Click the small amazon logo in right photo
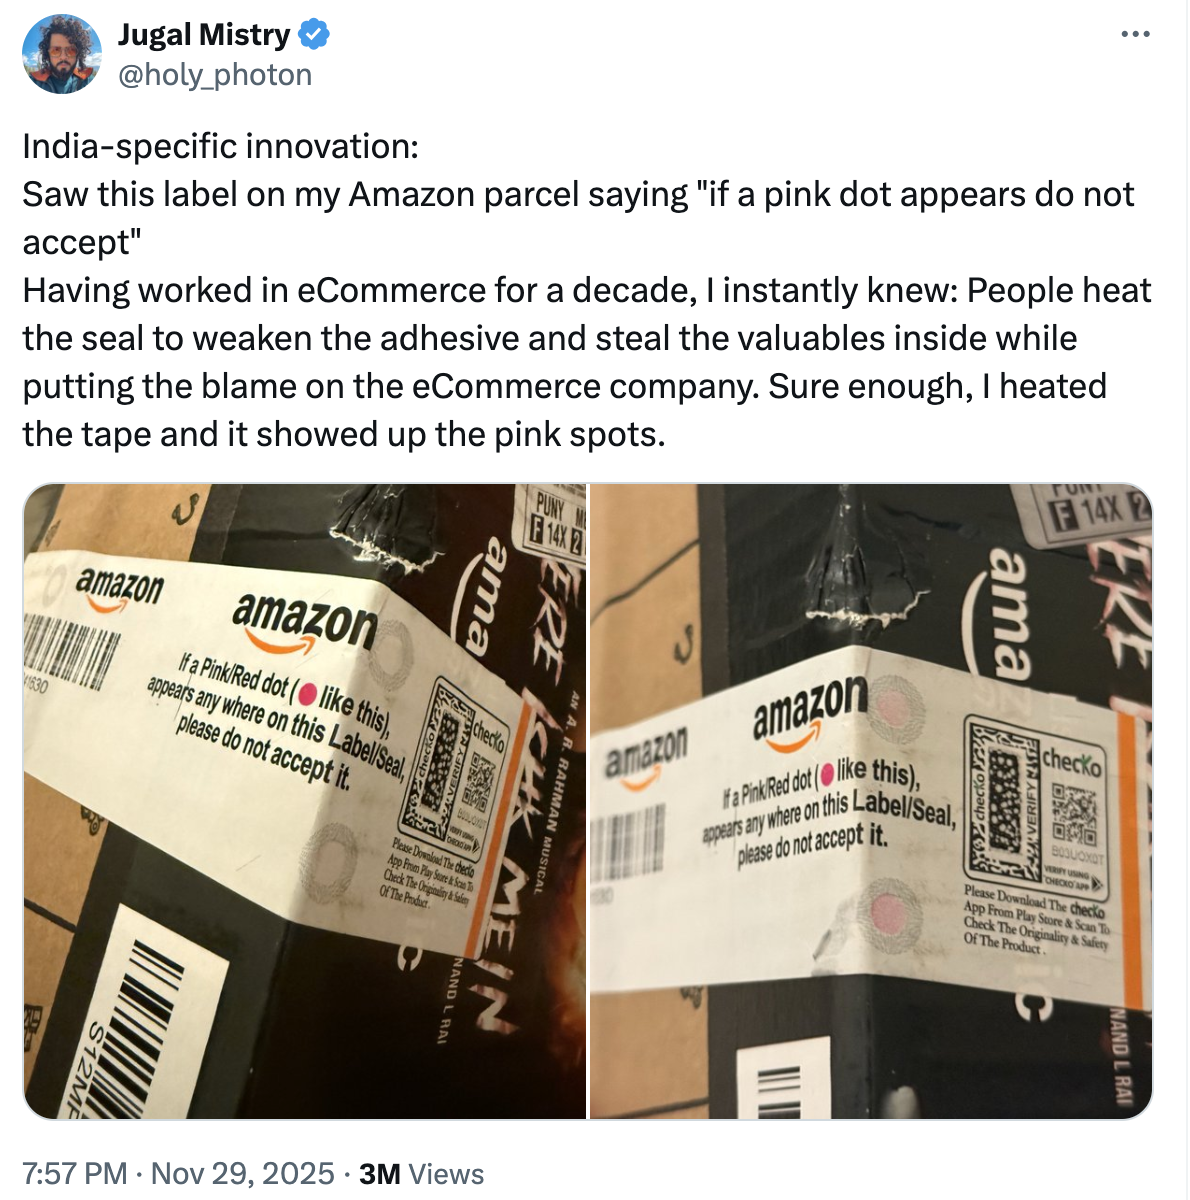This screenshot has height=1200, width=1190. pyautogui.click(x=647, y=749)
